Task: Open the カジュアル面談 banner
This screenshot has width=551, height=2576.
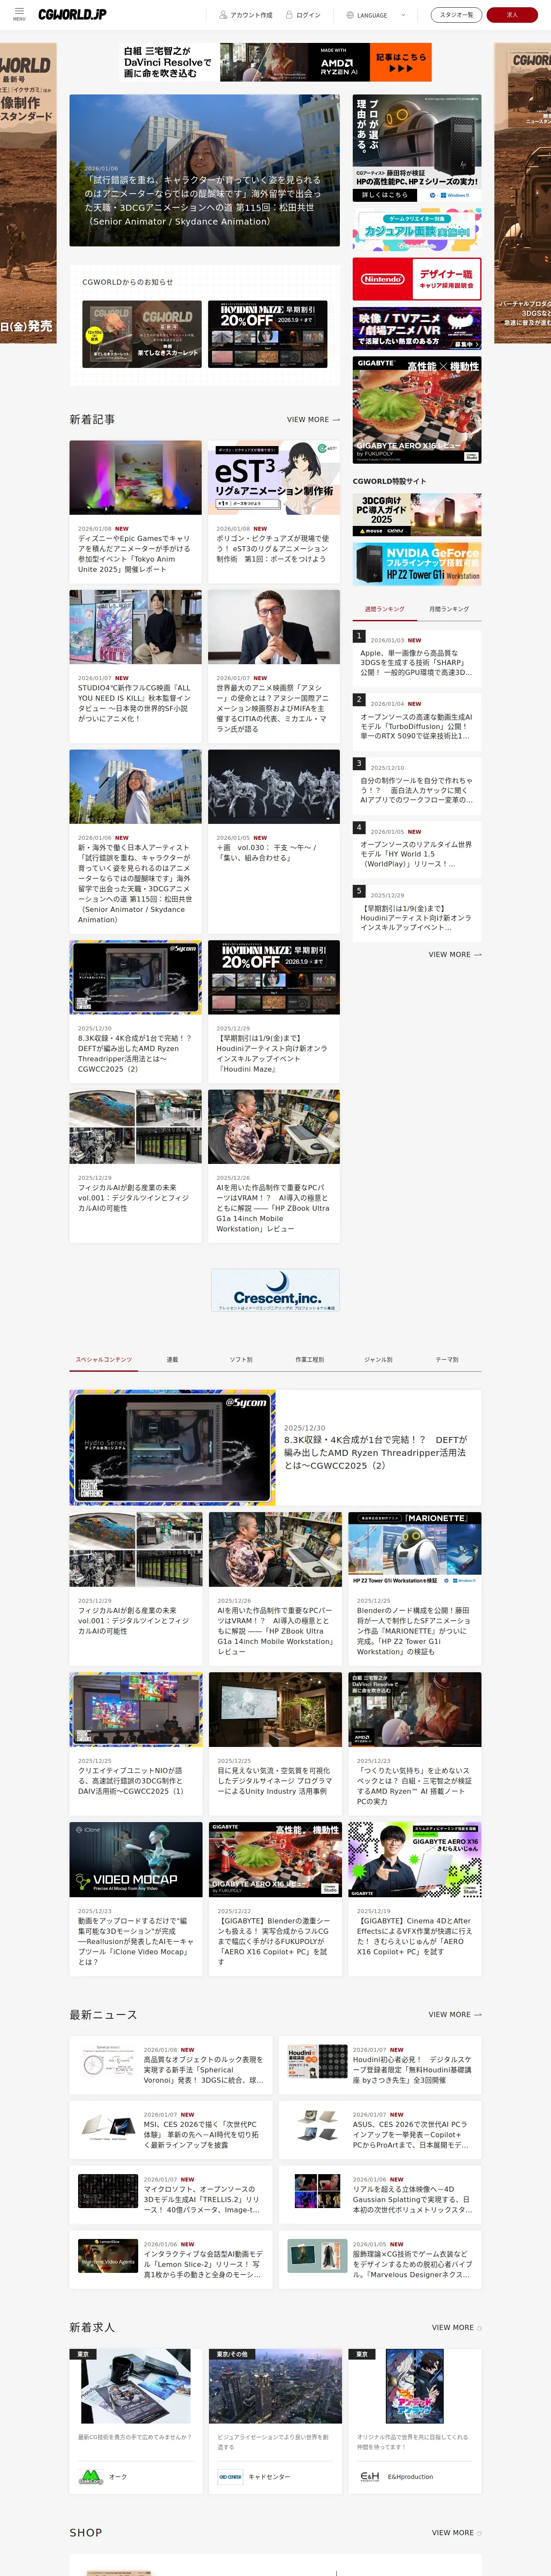Action: click(x=417, y=229)
